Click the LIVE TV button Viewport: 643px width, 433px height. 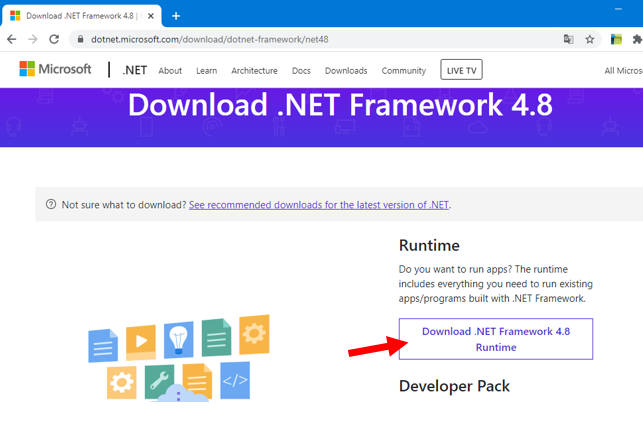[x=461, y=70]
